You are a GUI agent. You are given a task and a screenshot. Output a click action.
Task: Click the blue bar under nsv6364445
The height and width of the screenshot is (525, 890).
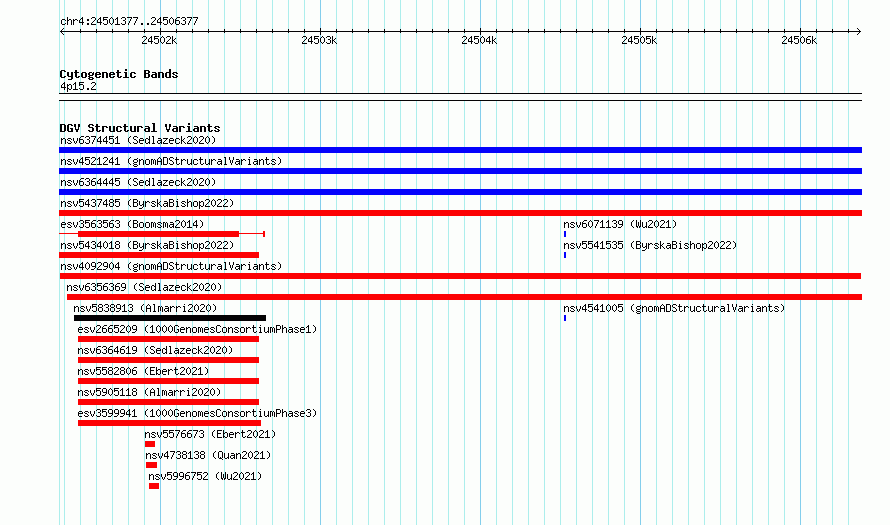(x=460, y=192)
